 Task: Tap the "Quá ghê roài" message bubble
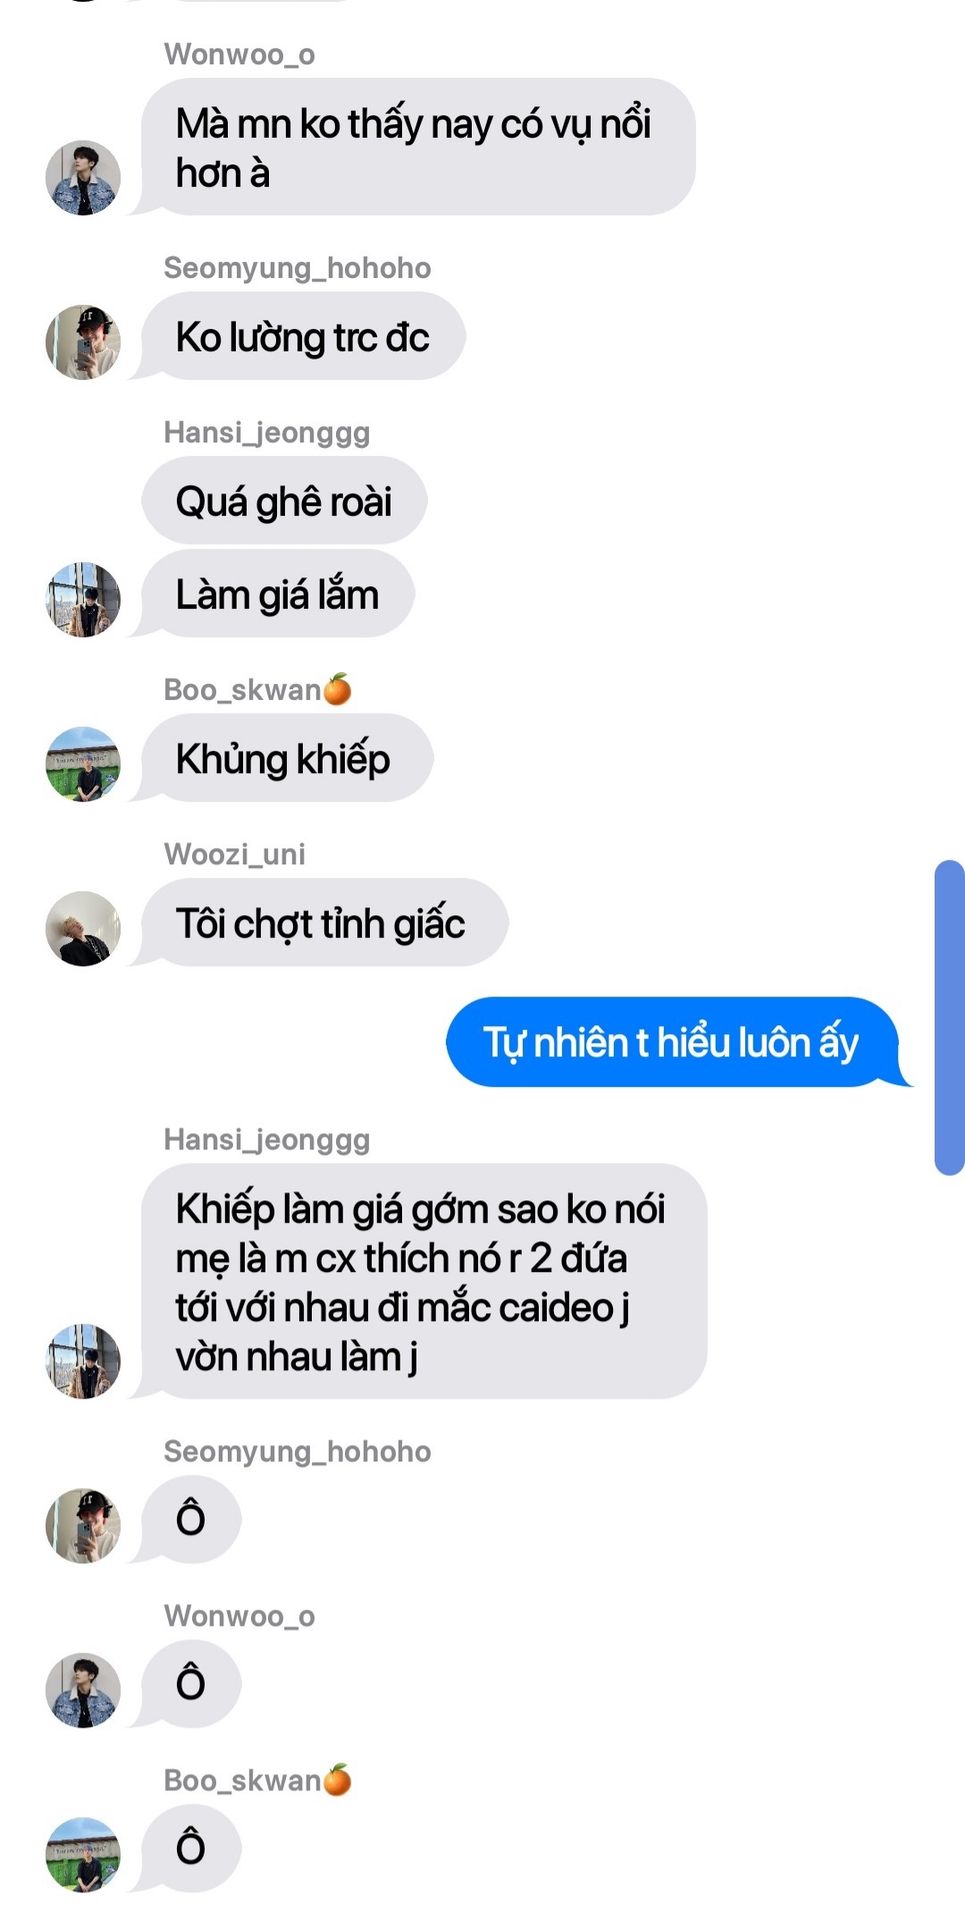click(284, 500)
